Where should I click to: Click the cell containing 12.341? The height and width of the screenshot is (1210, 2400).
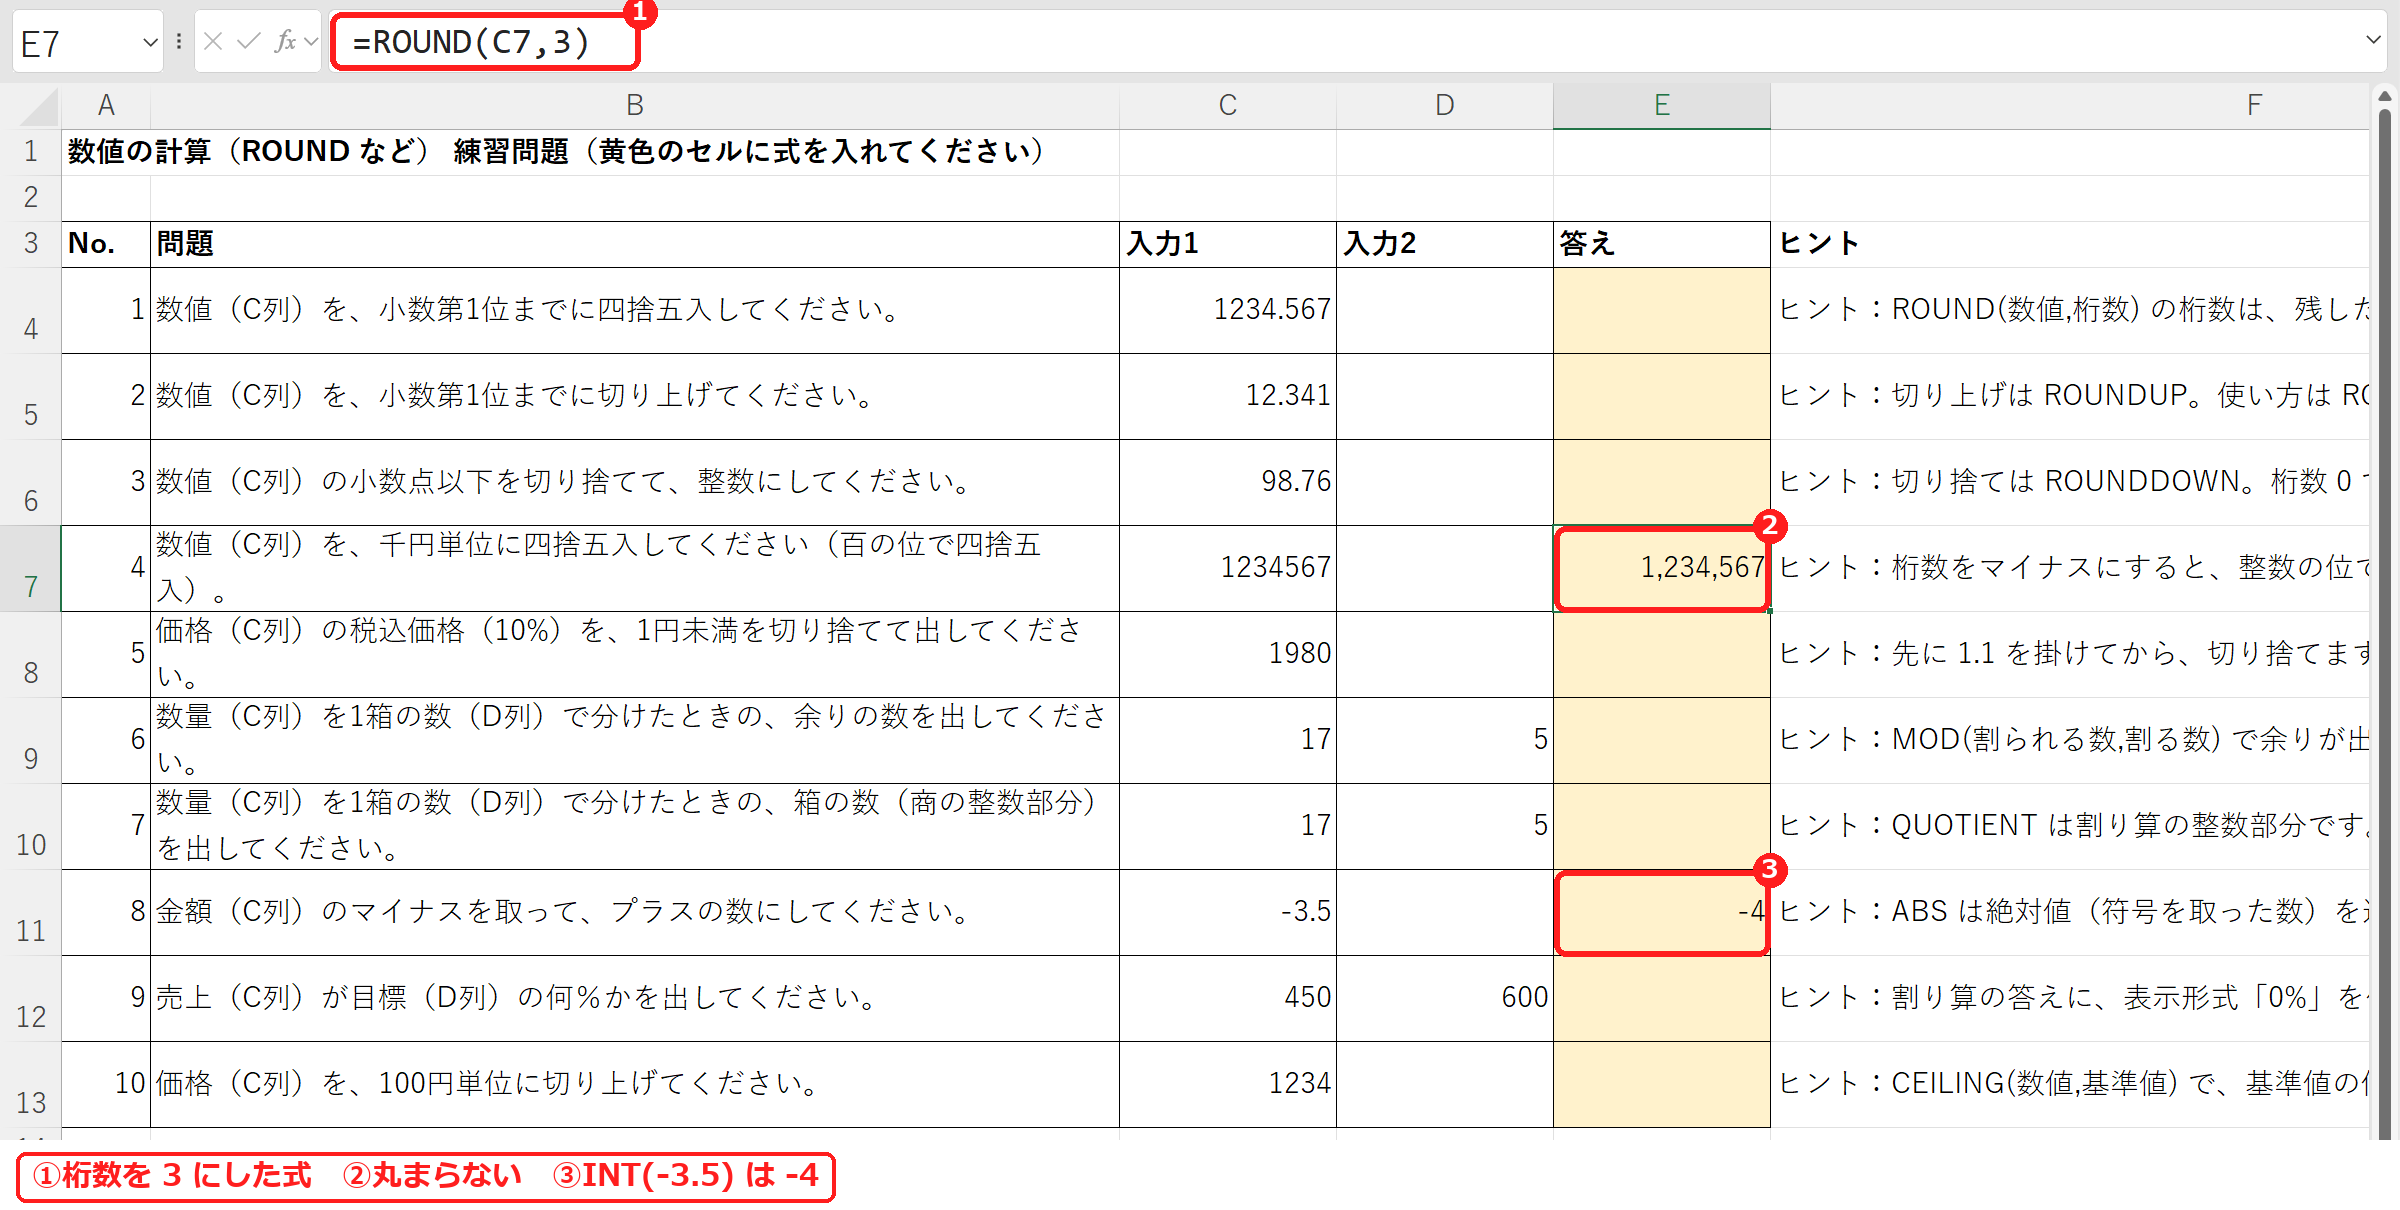pos(1228,396)
